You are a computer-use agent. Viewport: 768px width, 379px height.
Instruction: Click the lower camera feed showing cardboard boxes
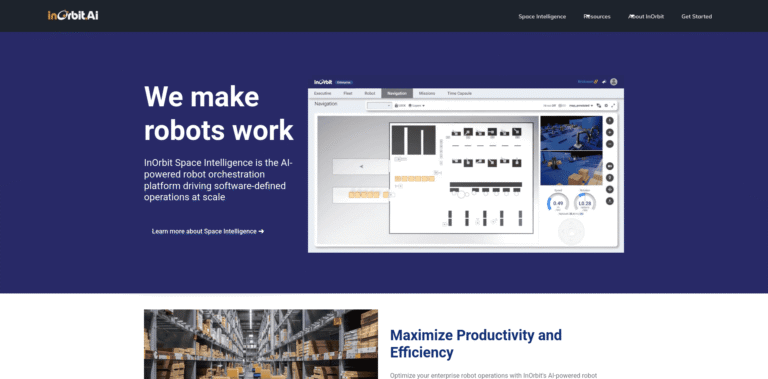point(571,168)
